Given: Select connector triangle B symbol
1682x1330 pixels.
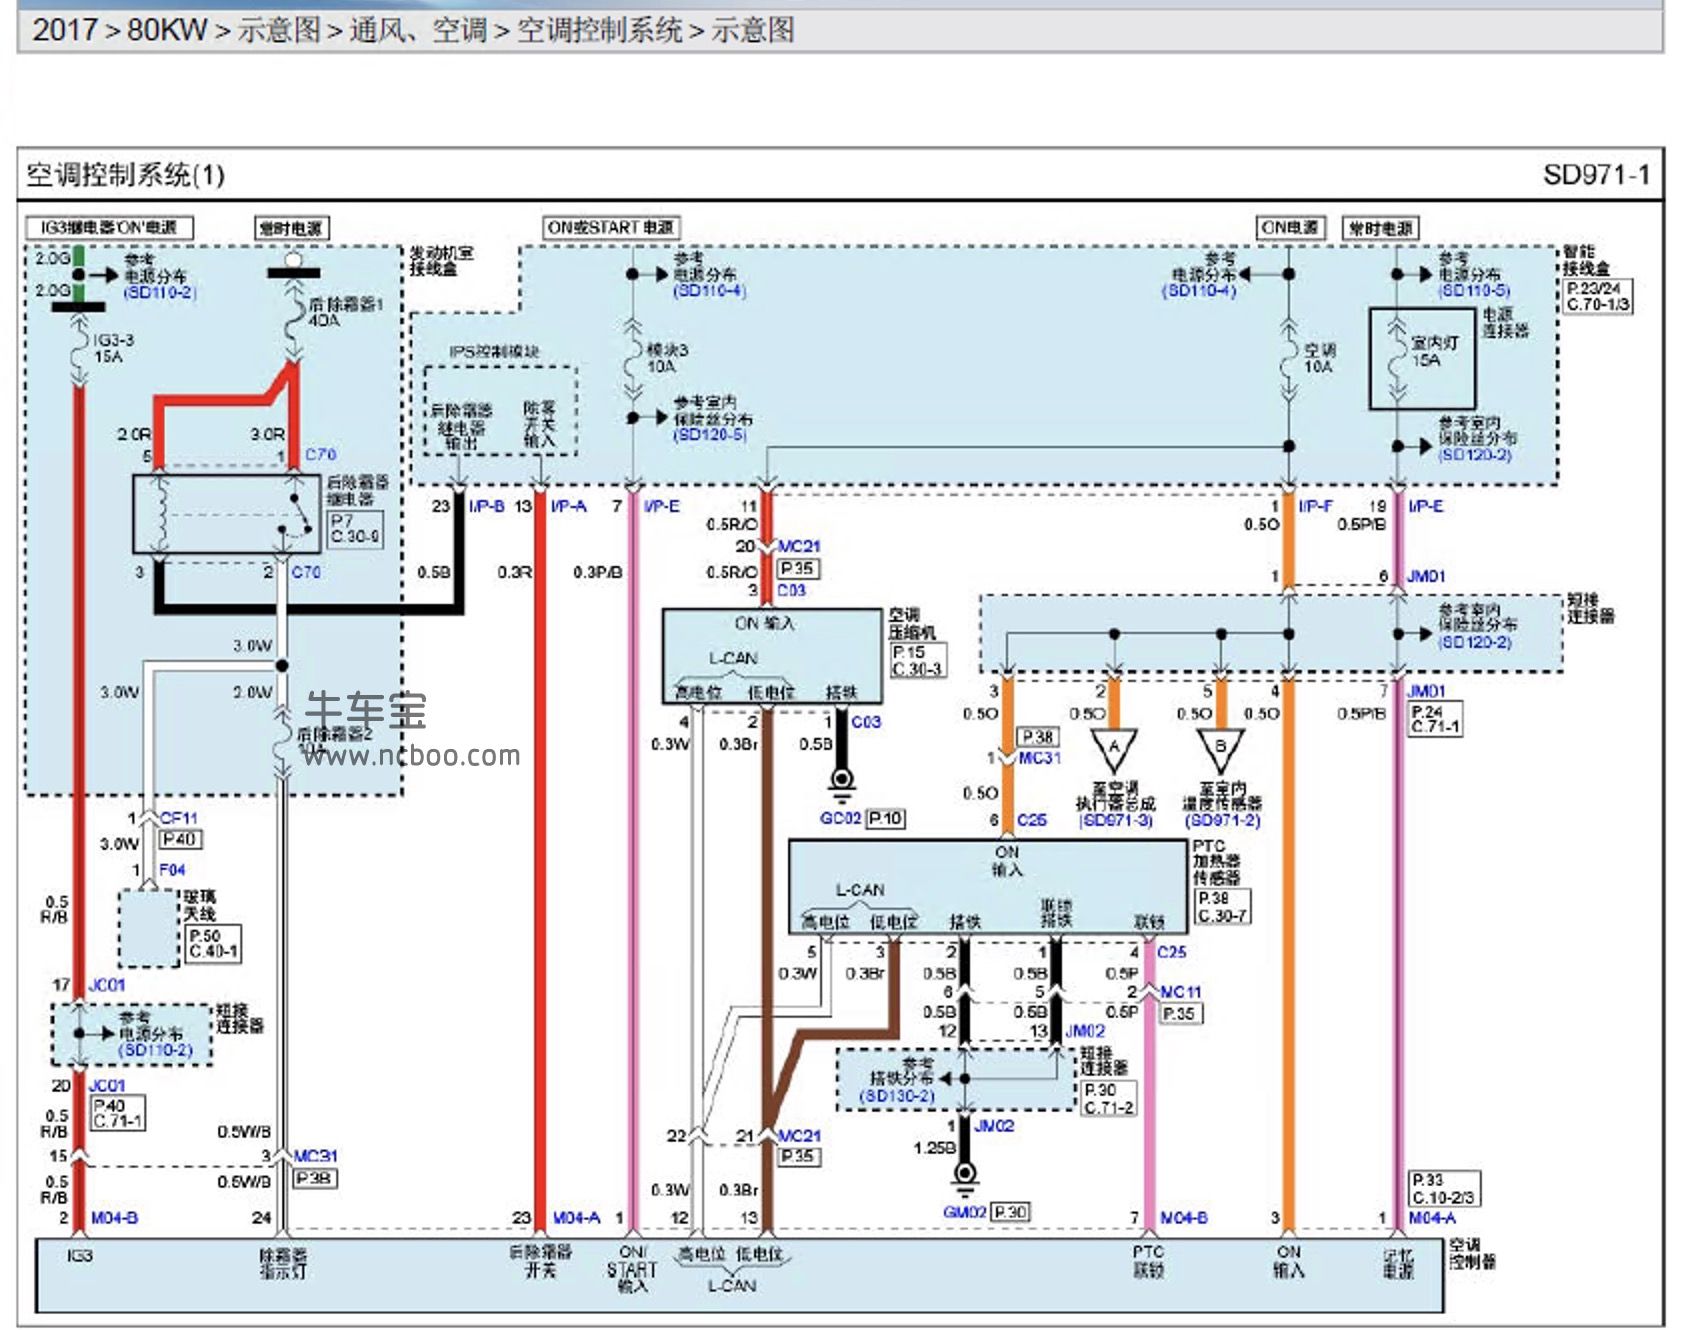Looking at the screenshot, I should (x=1220, y=750).
